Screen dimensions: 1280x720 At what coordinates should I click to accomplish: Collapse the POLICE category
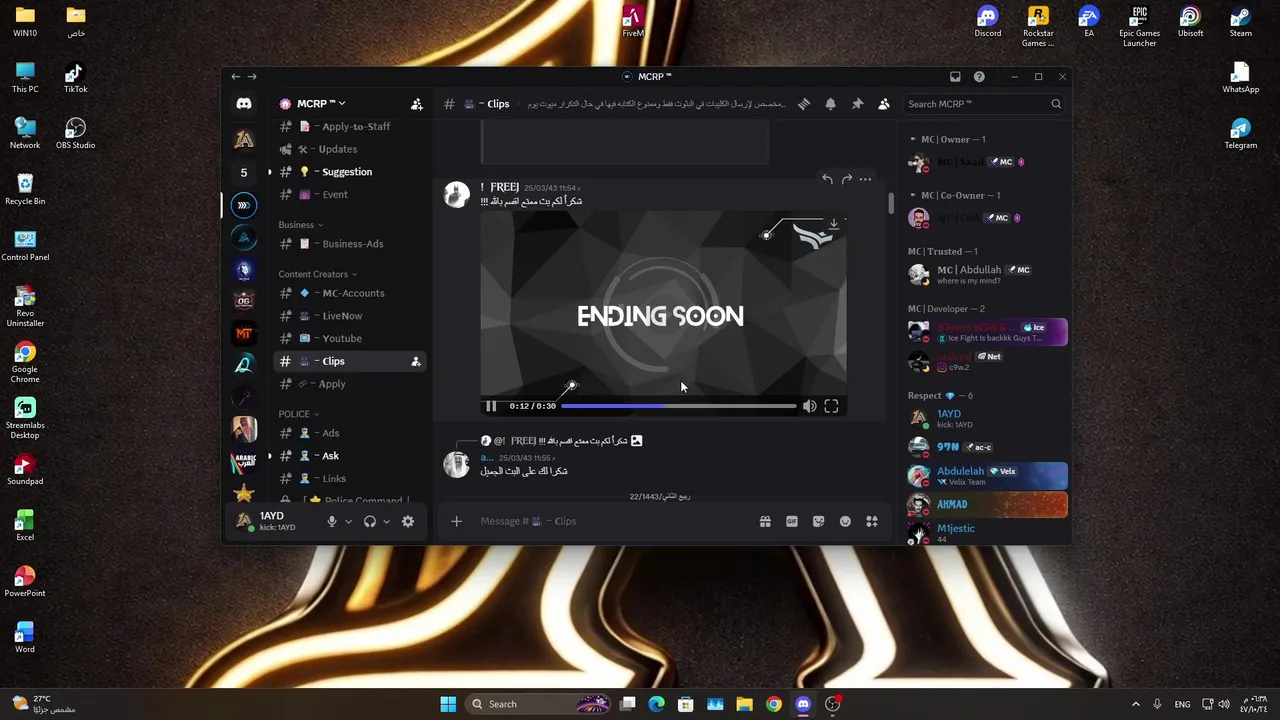tap(299, 414)
